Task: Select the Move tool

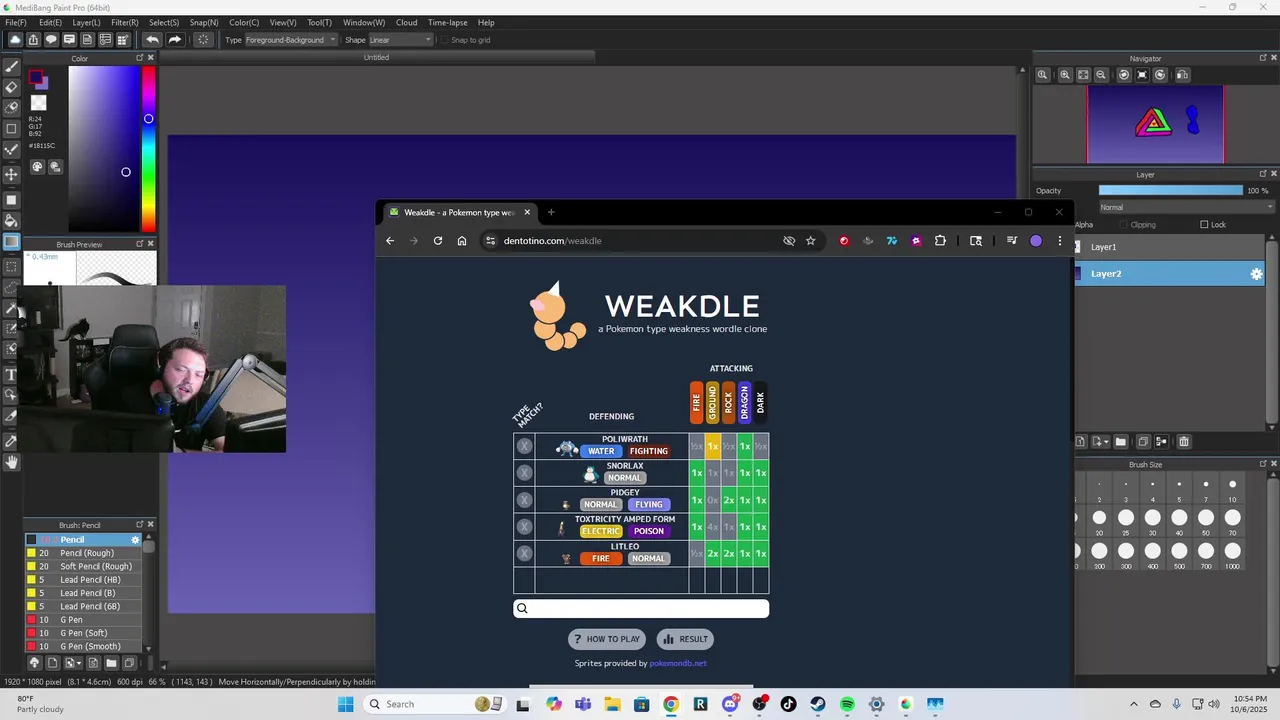Action: pos(12,175)
